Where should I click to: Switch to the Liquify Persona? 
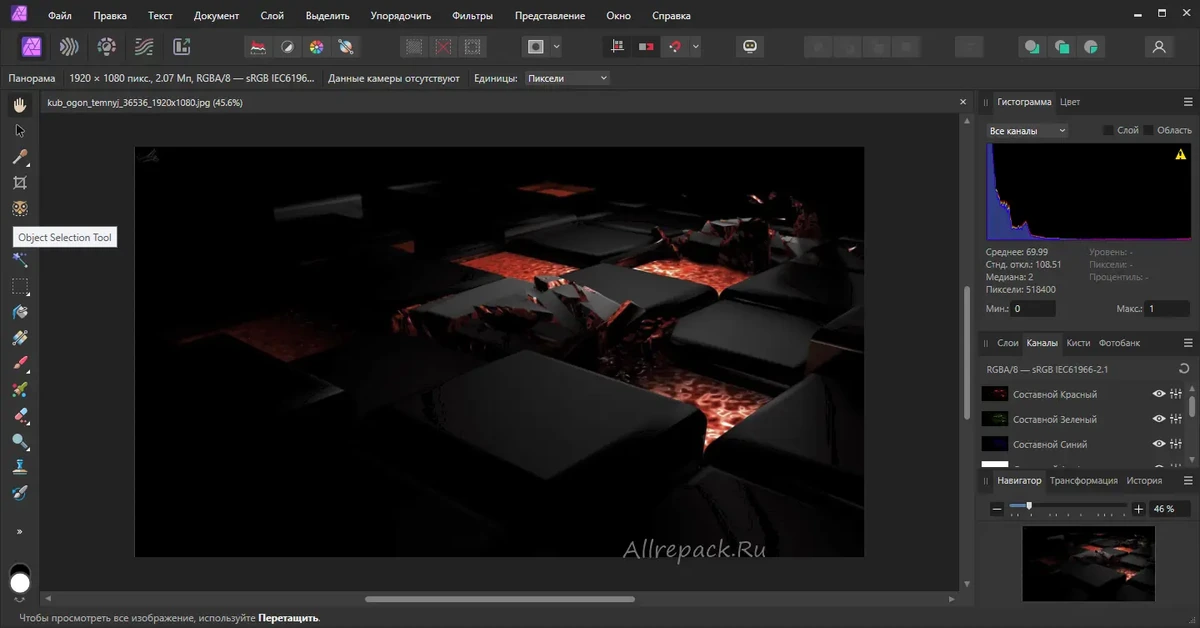point(68,46)
